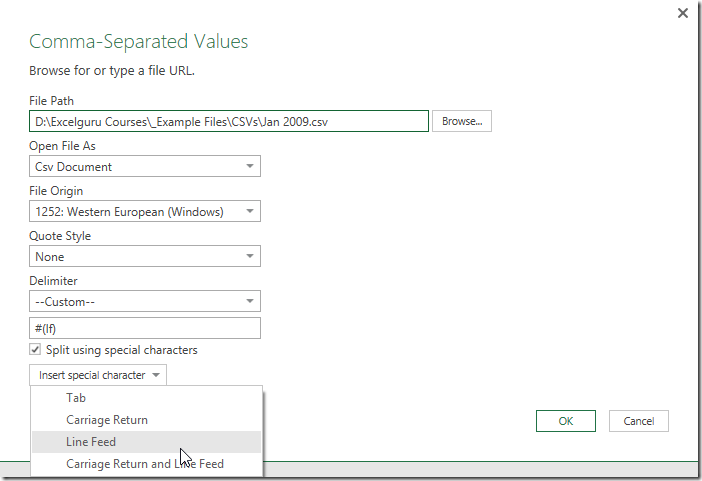Click the Insert special character button
702x481 pixels.
98,375
